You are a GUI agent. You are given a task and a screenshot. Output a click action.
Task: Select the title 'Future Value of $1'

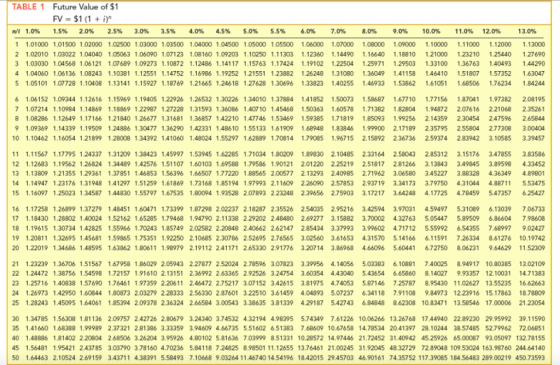point(86,7)
